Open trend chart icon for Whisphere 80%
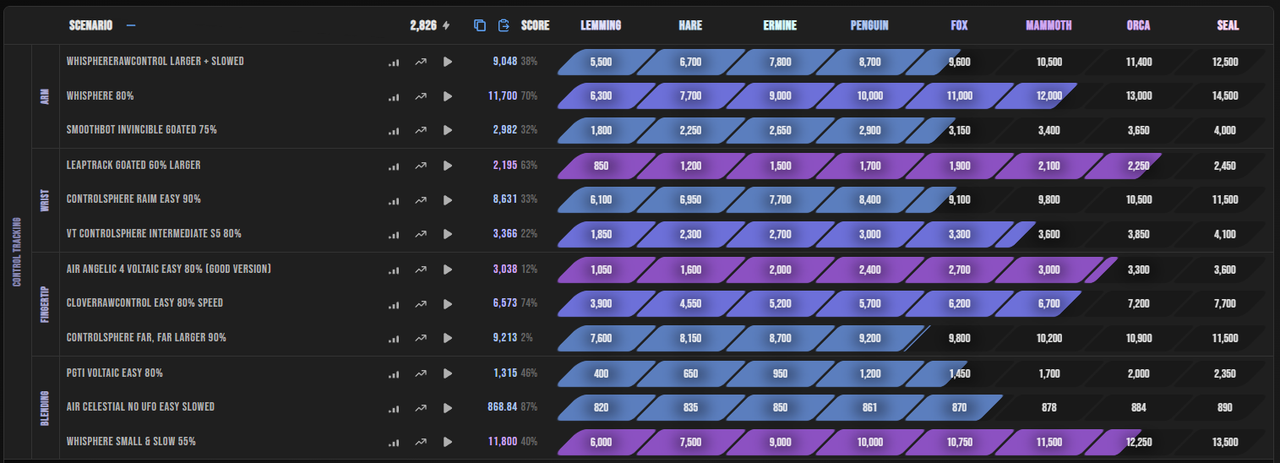1280x463 pixels. pos(421,96)
